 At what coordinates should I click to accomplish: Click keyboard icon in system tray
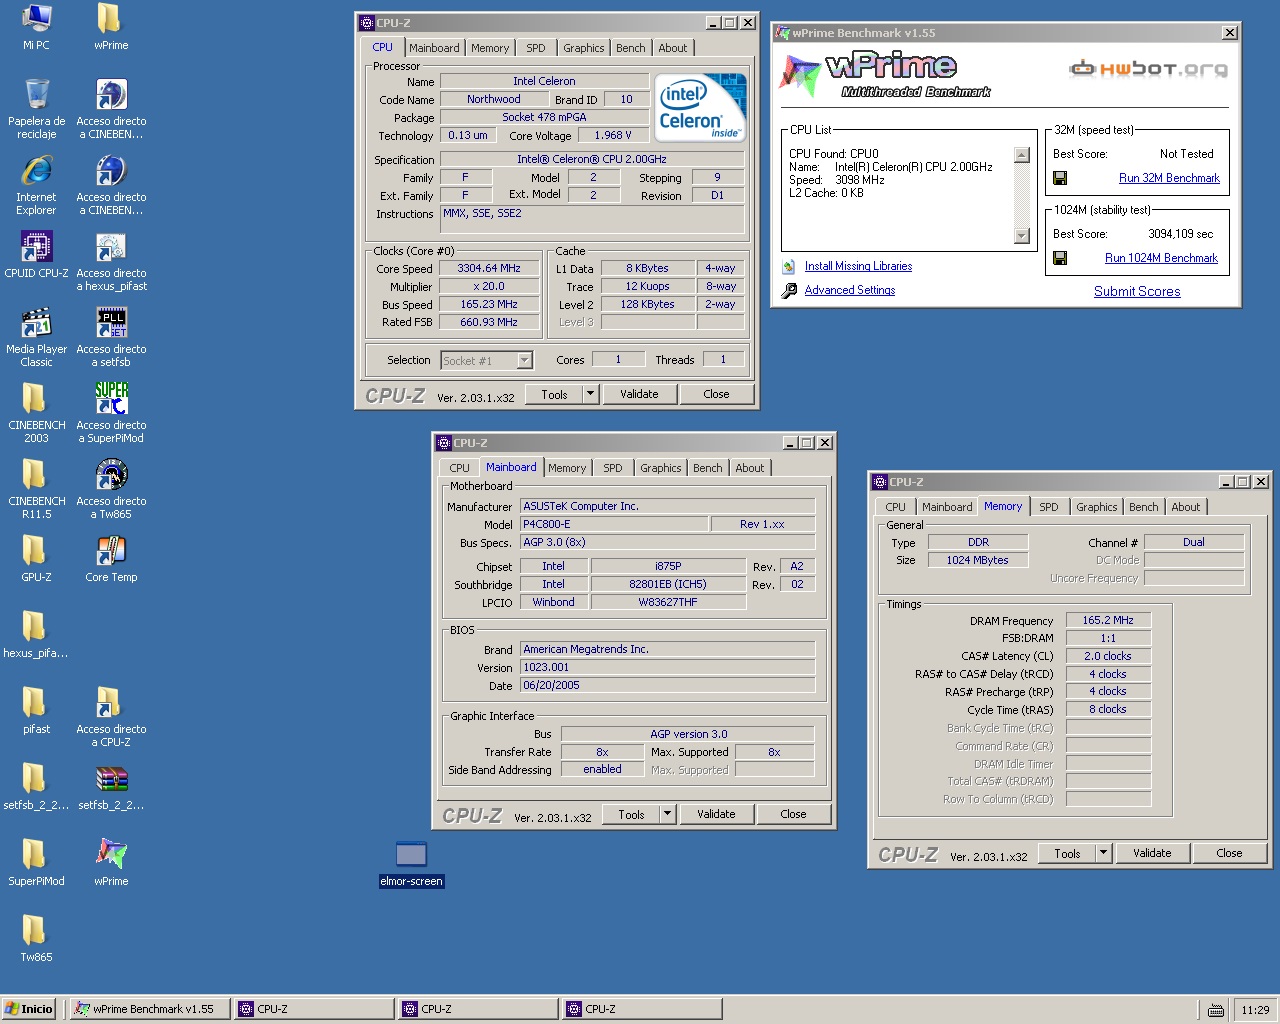(x=1216, y=1010)
